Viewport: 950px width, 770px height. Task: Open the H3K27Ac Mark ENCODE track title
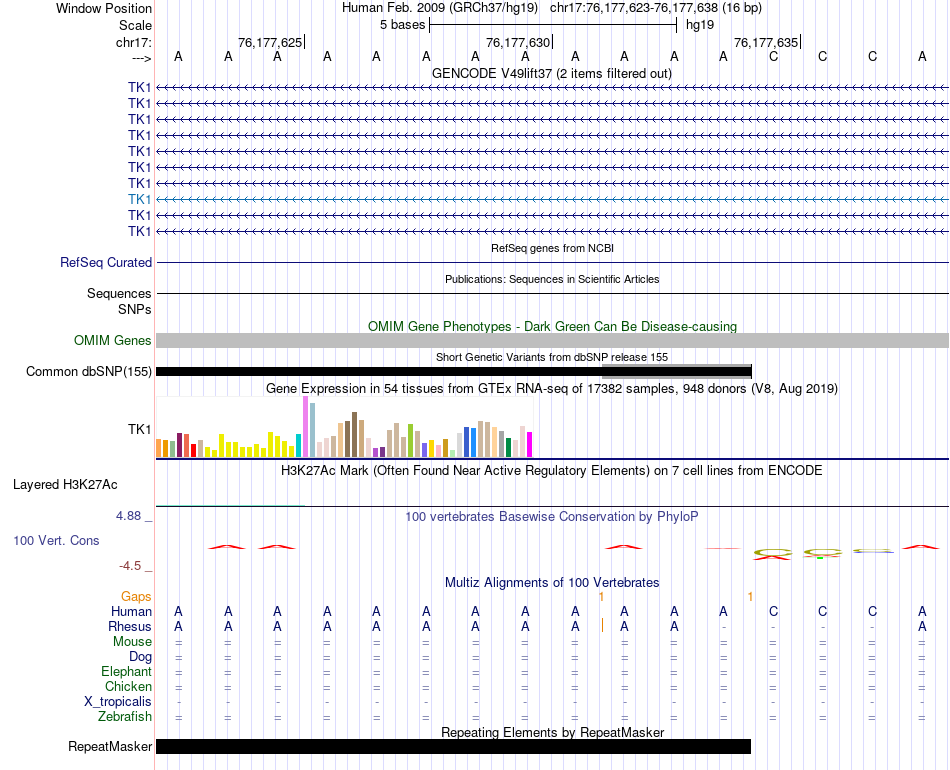552,471
